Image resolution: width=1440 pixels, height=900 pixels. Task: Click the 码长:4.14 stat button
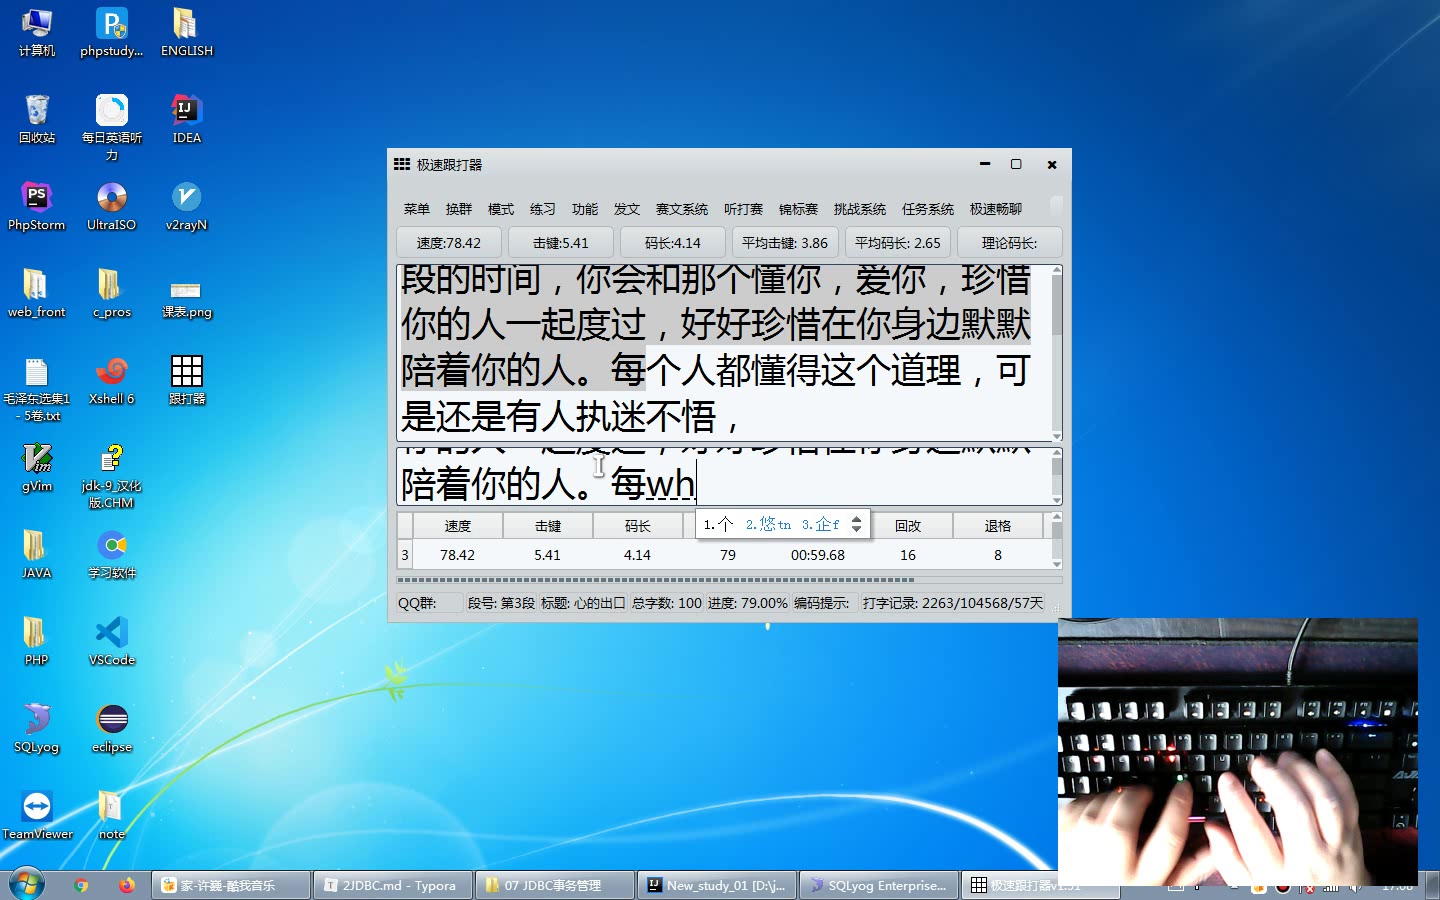point(673,243)
